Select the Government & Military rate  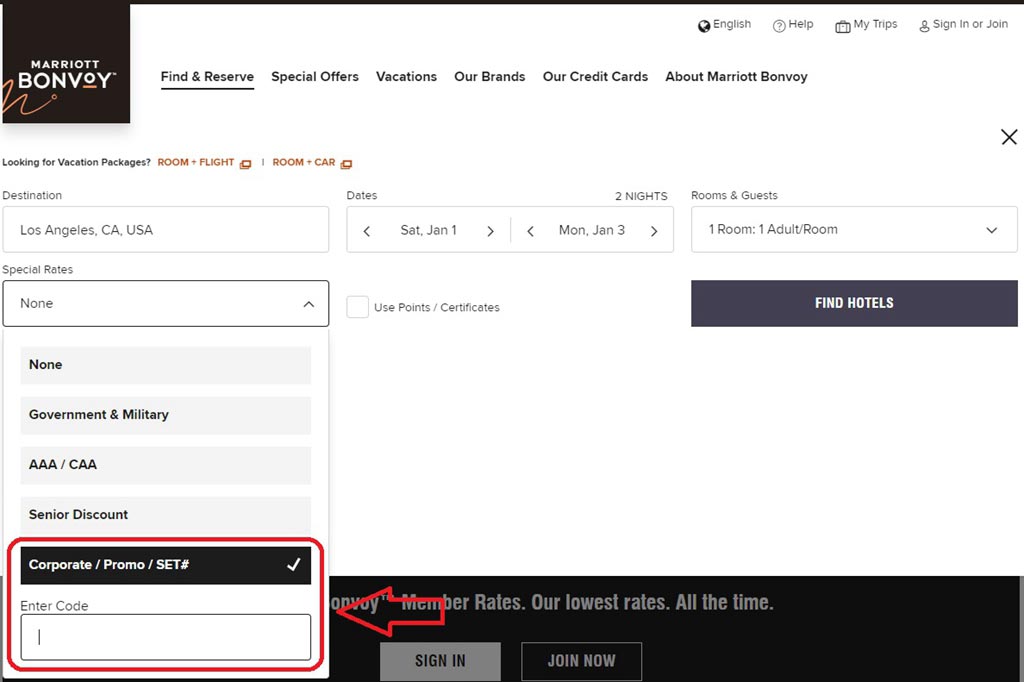166,415
